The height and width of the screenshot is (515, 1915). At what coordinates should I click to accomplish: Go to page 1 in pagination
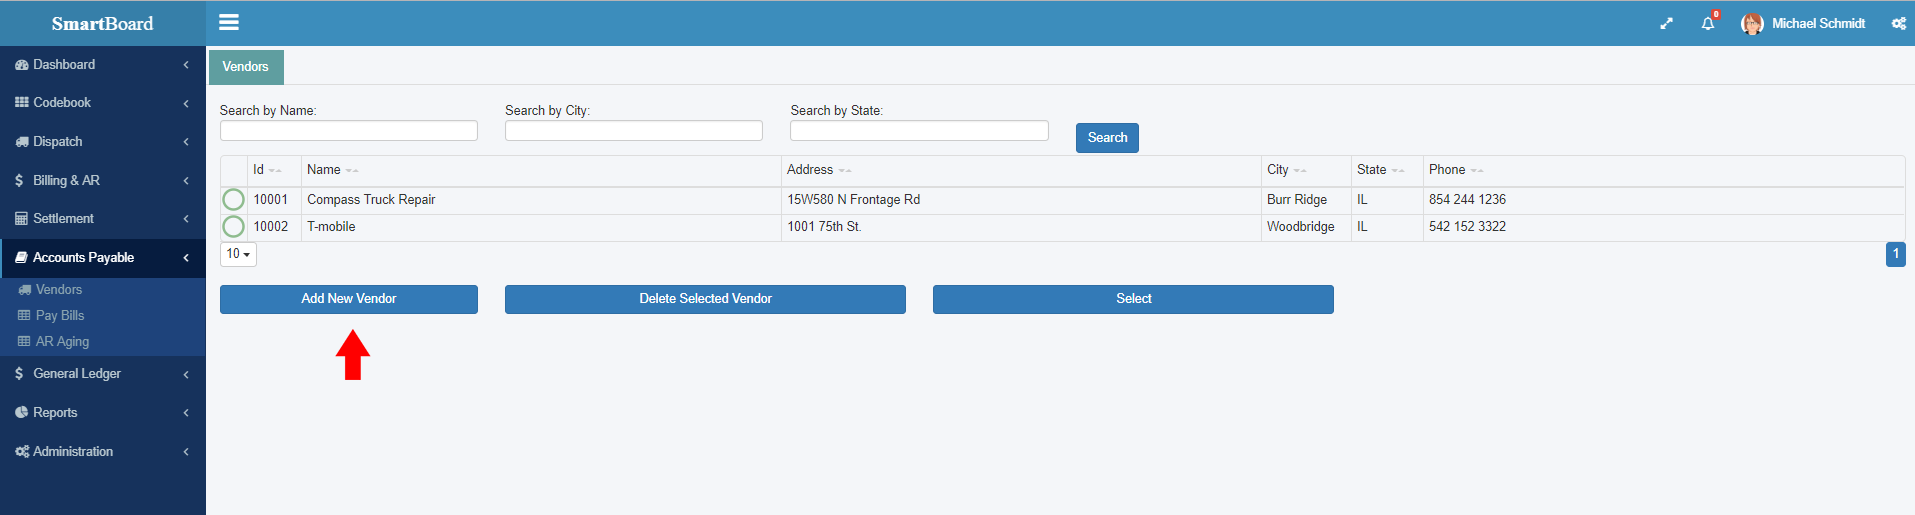(1895, 254)
